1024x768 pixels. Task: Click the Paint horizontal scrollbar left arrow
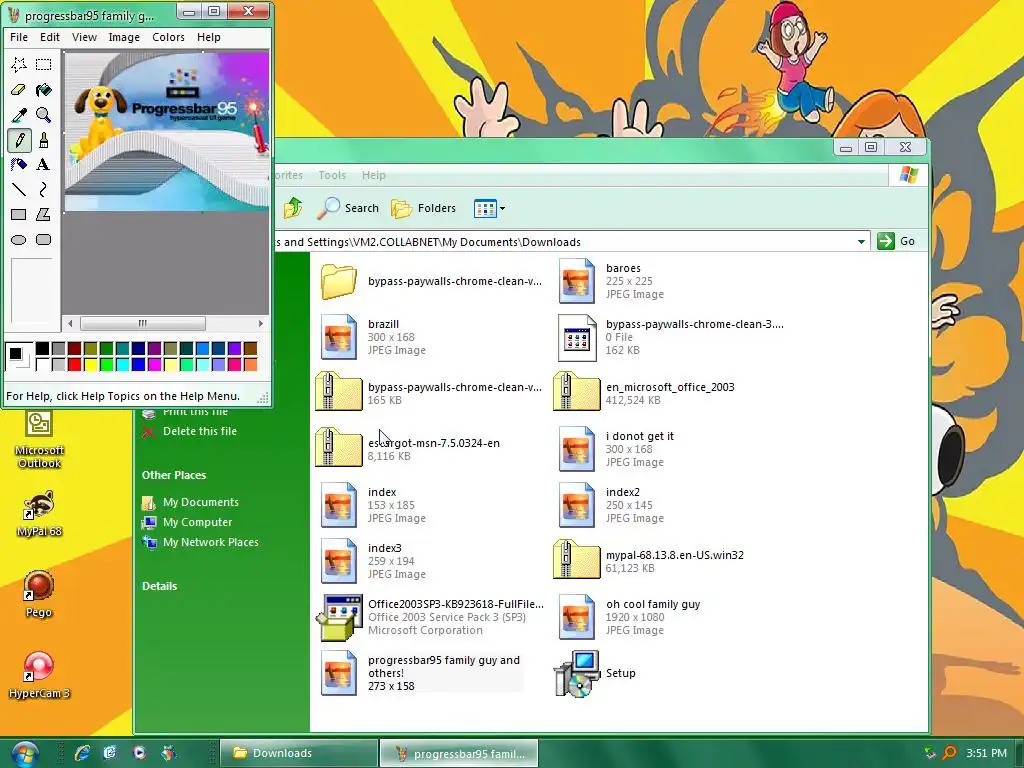click(x=71, y=323)
